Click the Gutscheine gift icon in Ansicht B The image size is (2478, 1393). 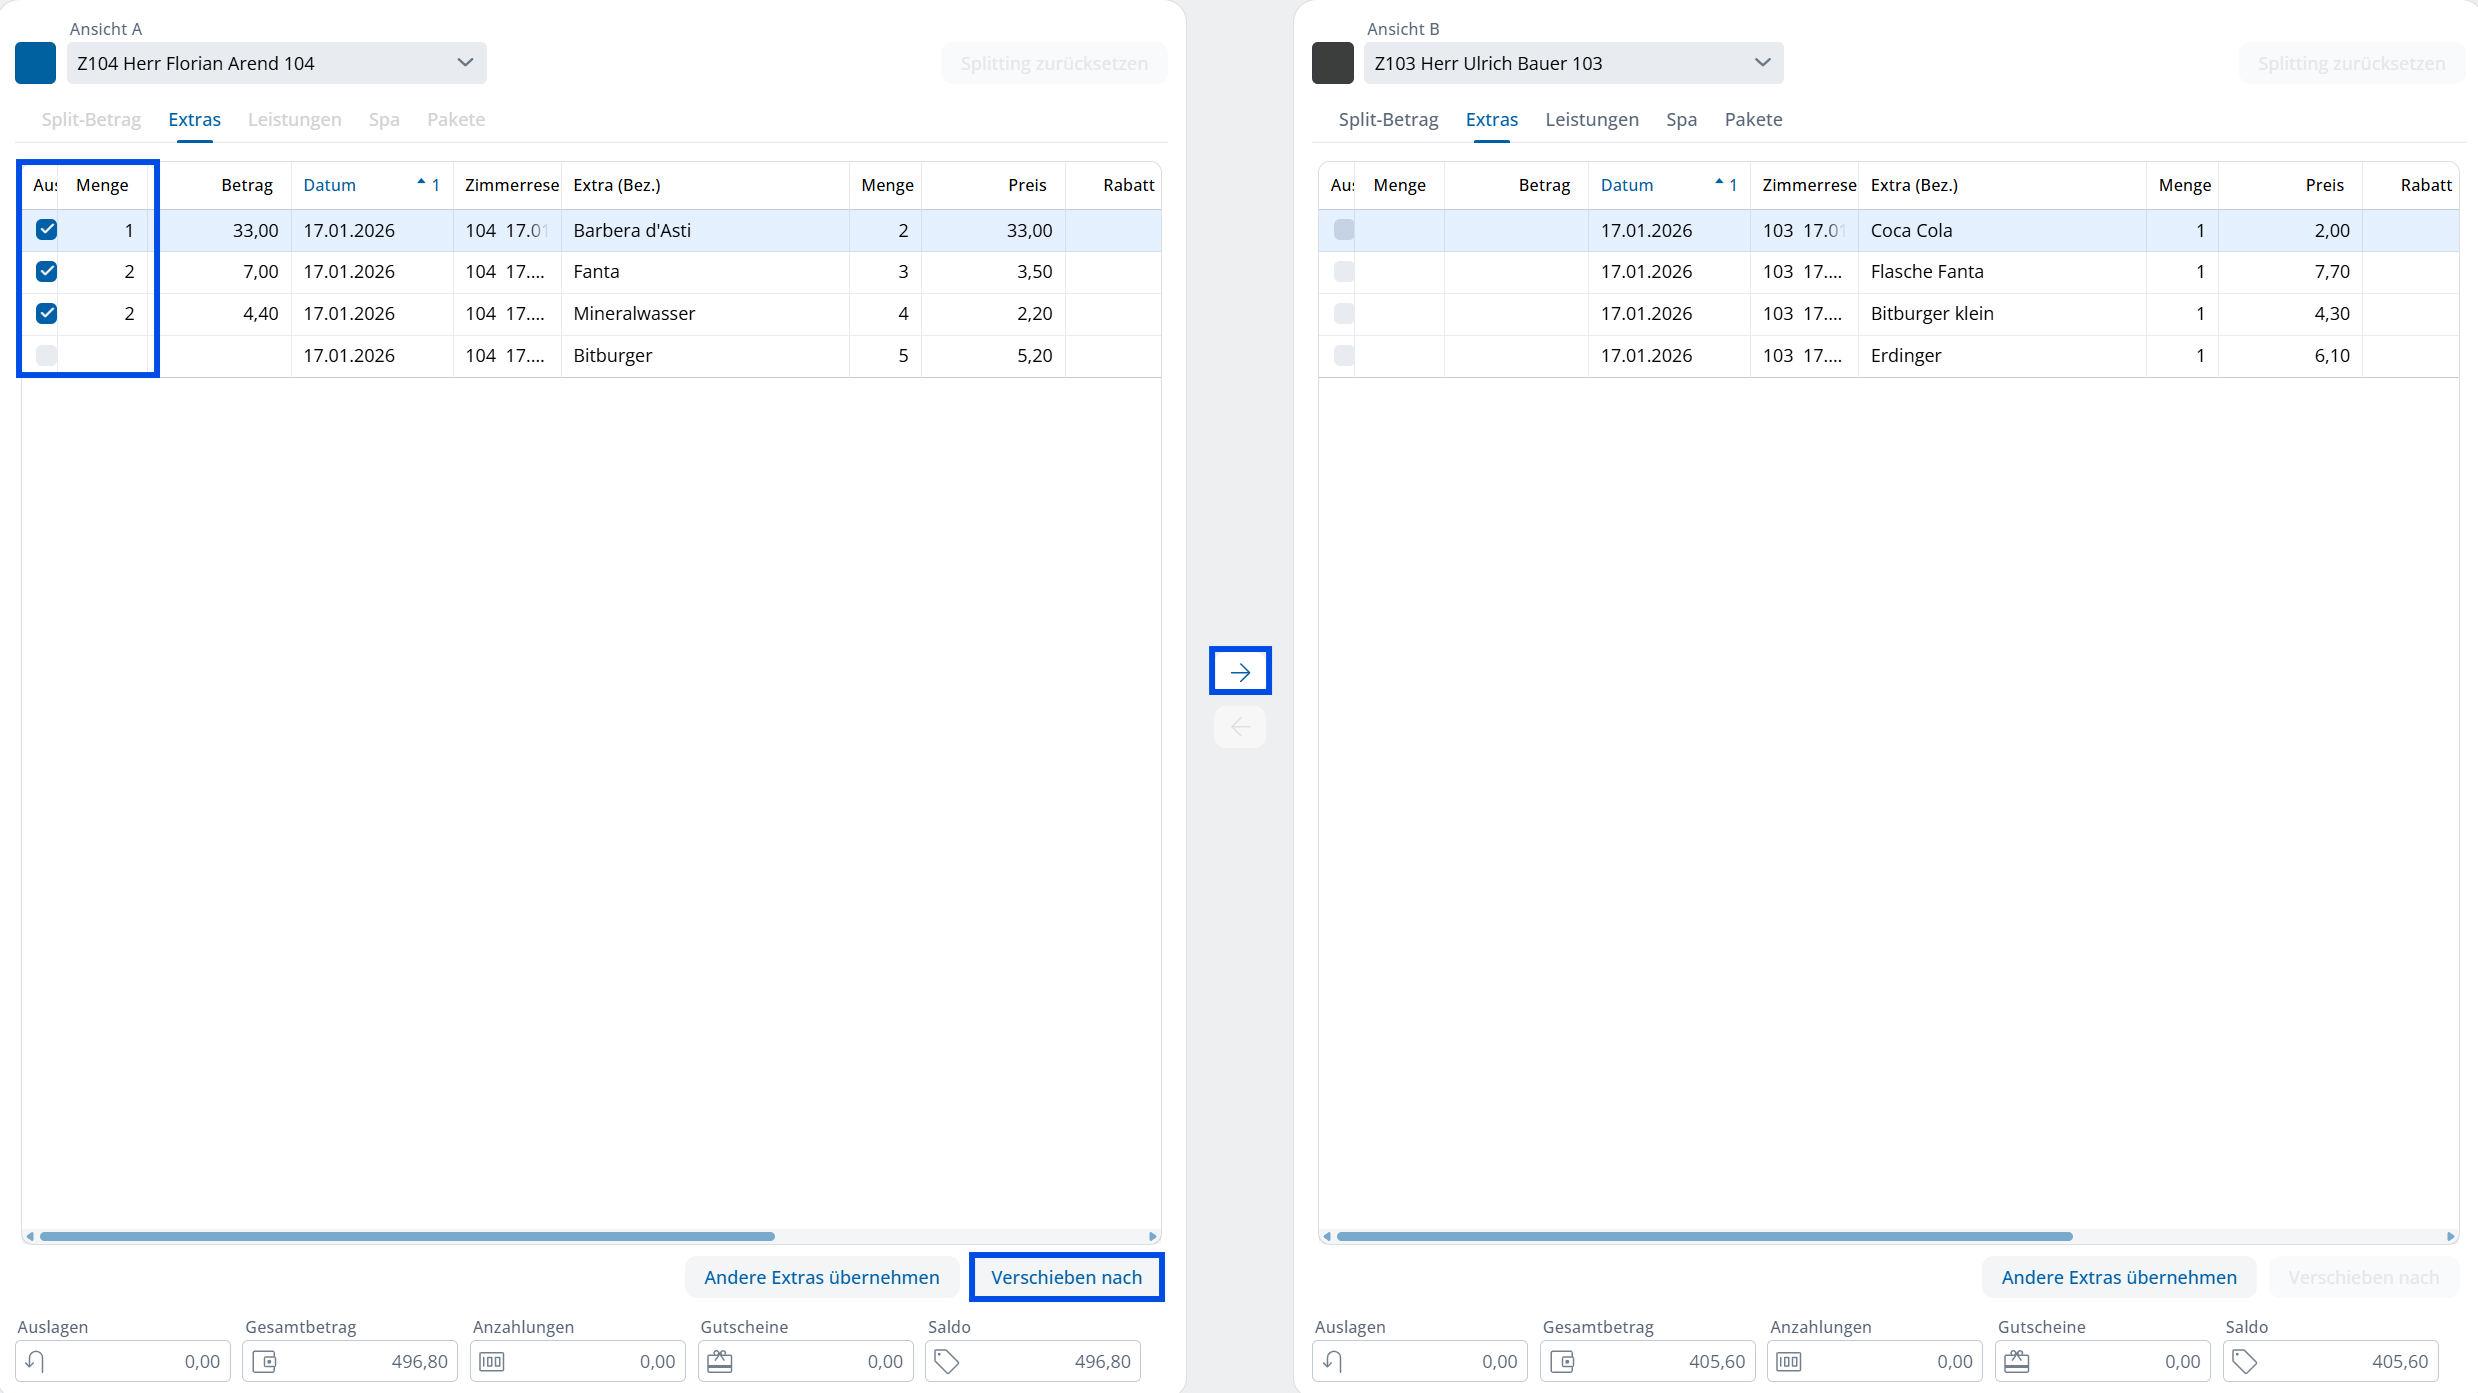point(2017,1361)
